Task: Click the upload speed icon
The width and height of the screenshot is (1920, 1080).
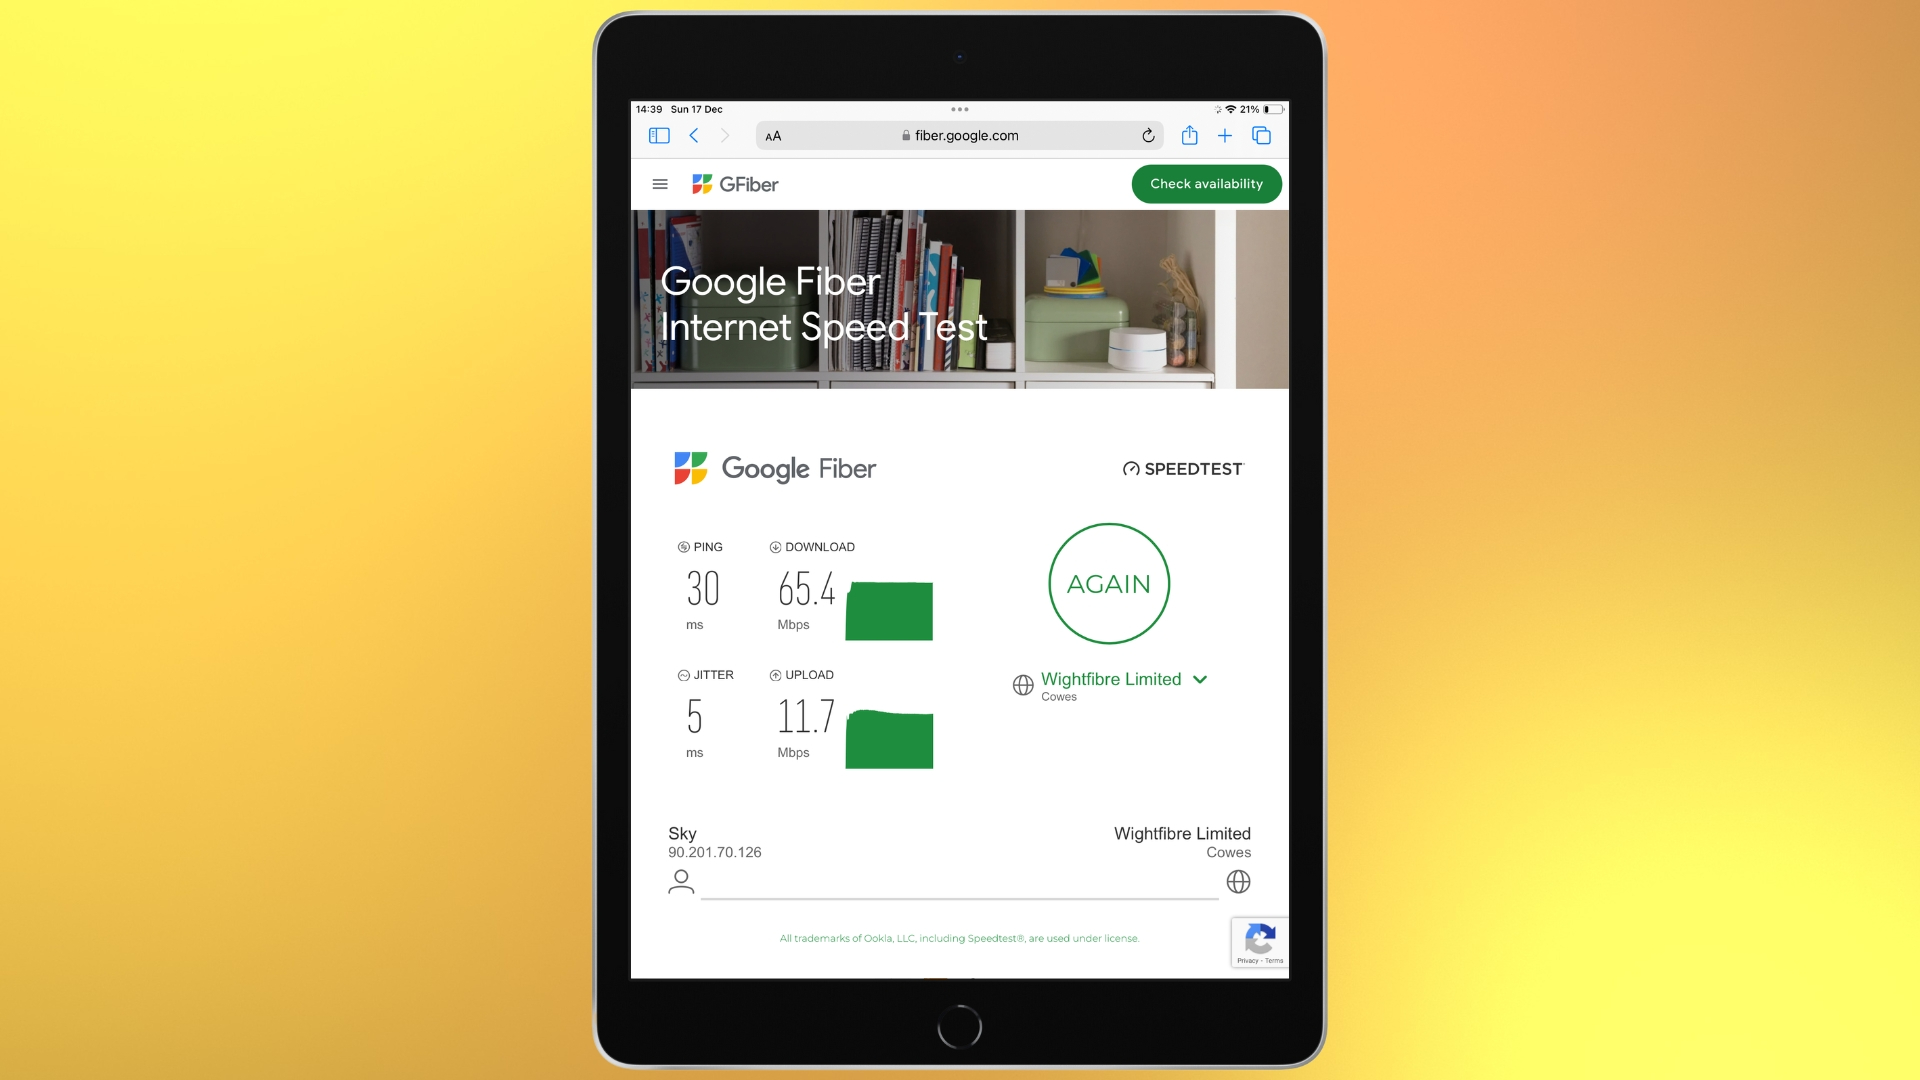Action: point(774,674)
